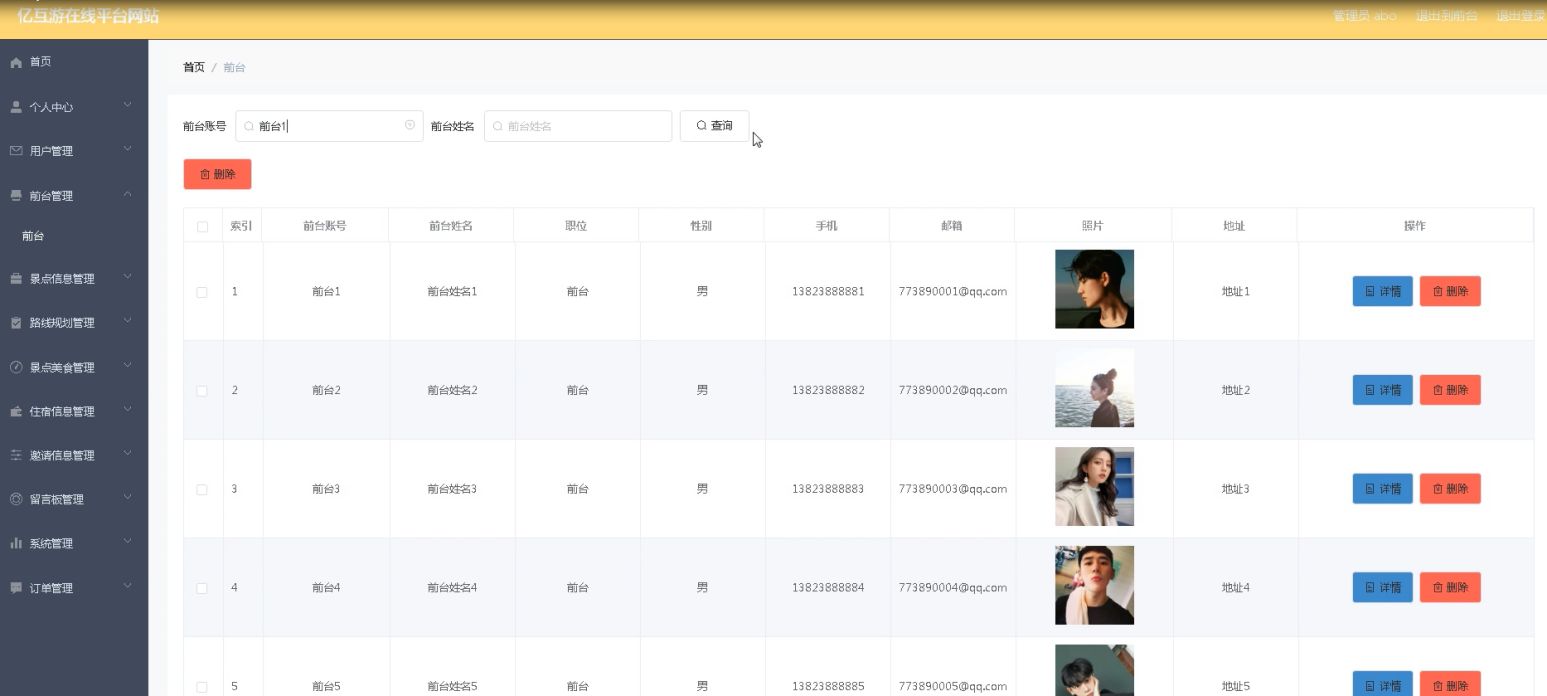
Task: Check the box for row 前台1
Action: coord(202,292)
